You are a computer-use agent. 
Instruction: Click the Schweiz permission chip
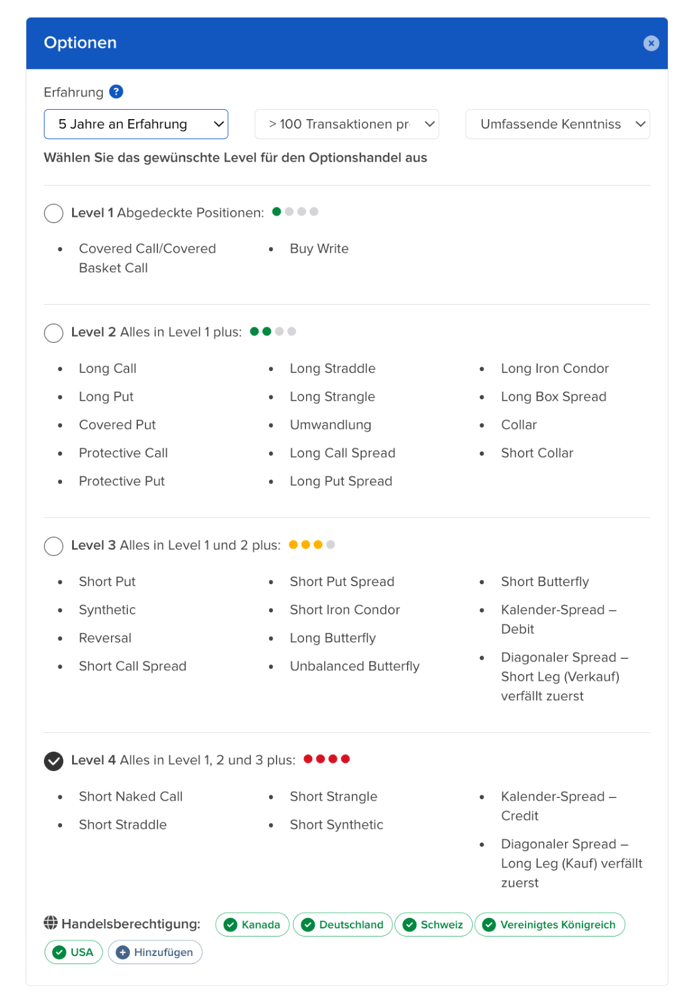(433, 925)
